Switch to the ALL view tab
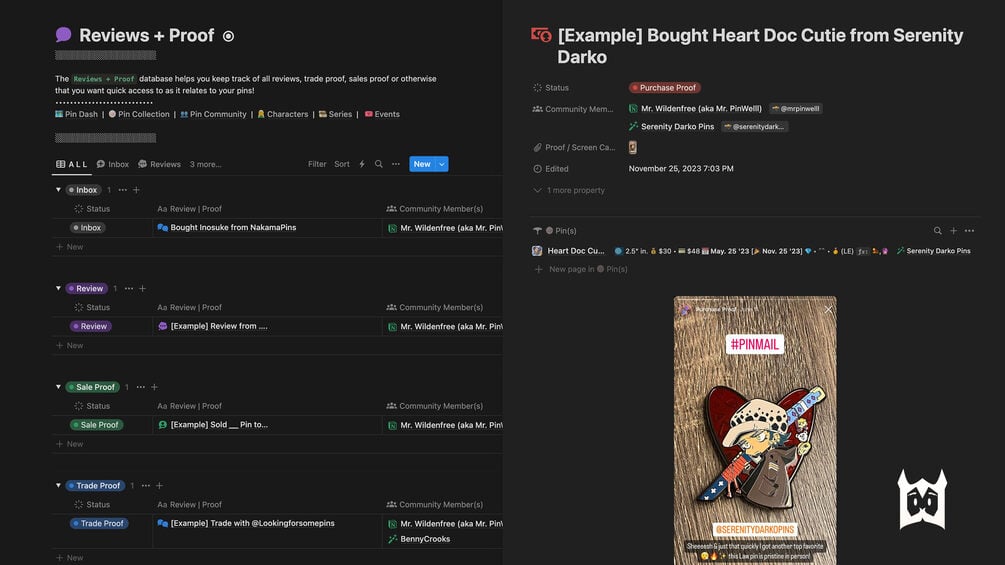The width and height of the screenshot is (1005, 565). click(72, 164)
